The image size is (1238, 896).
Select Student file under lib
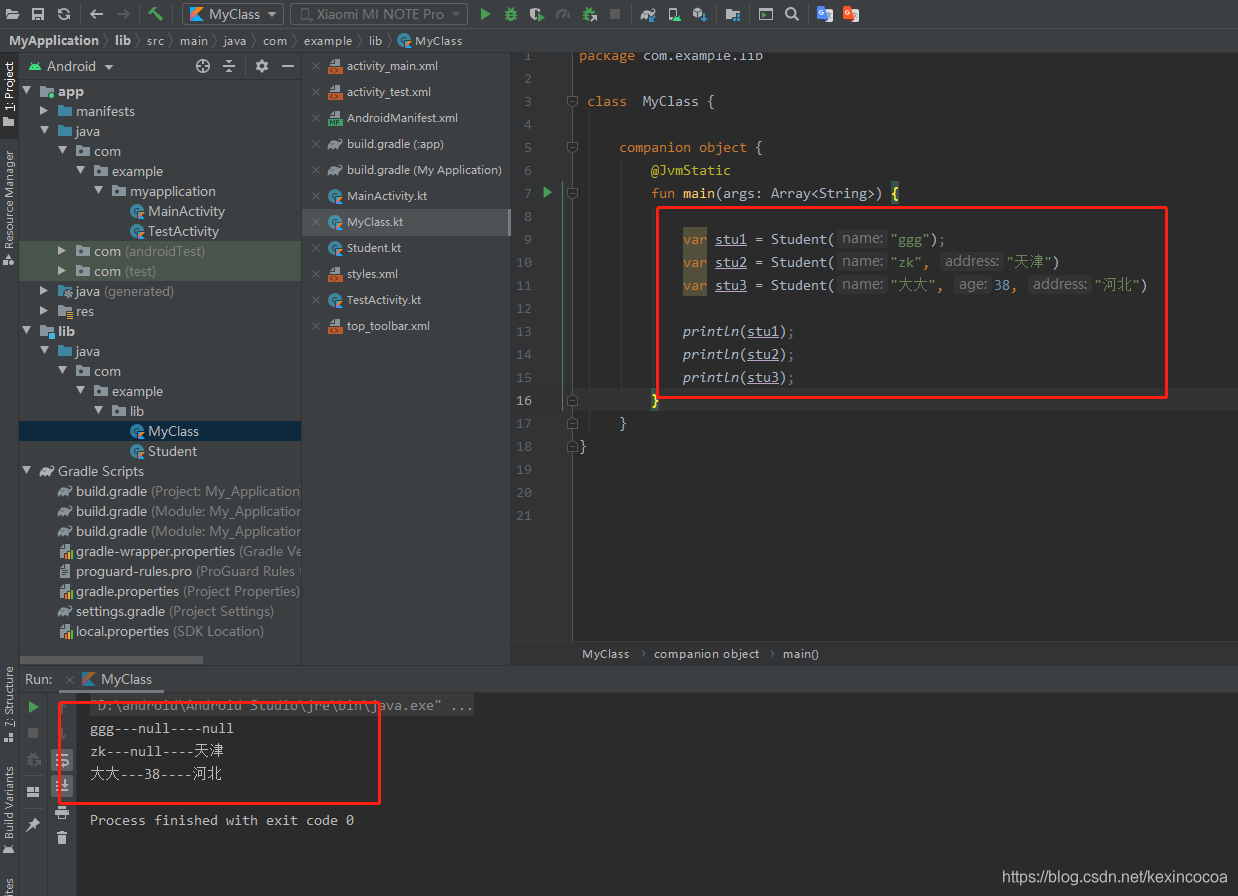[x=172, y=451]
